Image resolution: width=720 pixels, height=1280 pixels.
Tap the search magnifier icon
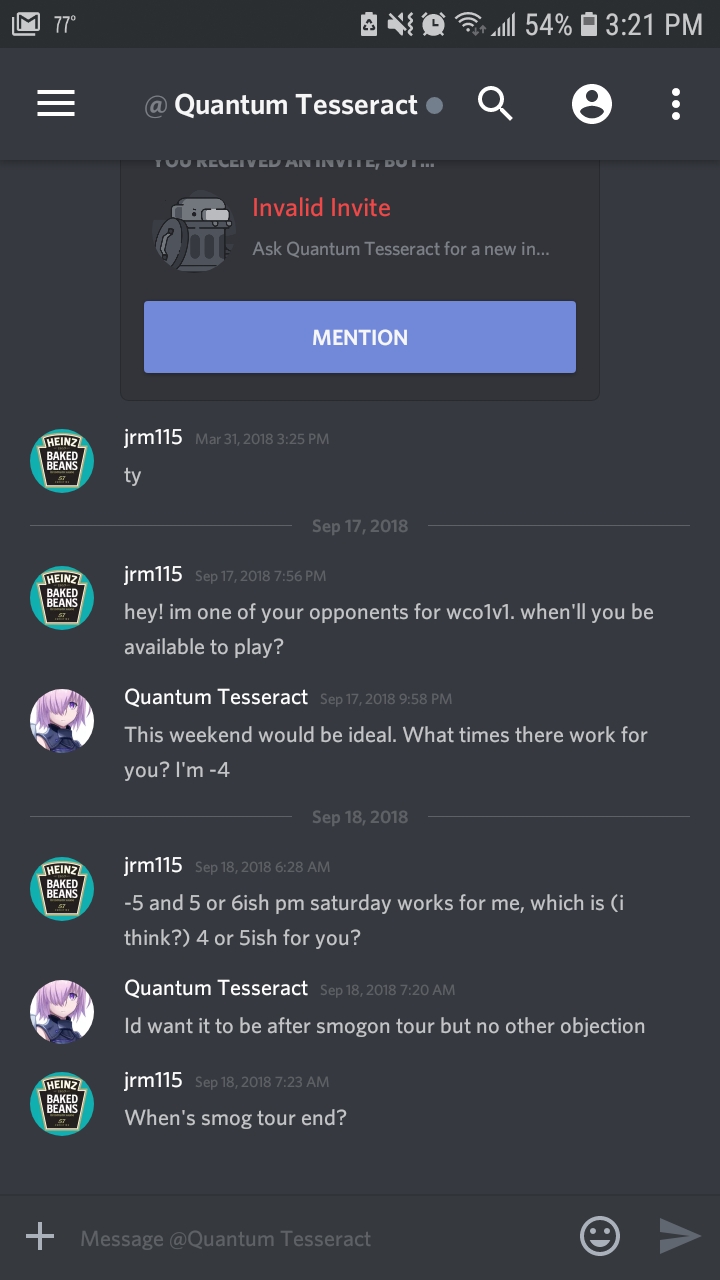(495, 104)
